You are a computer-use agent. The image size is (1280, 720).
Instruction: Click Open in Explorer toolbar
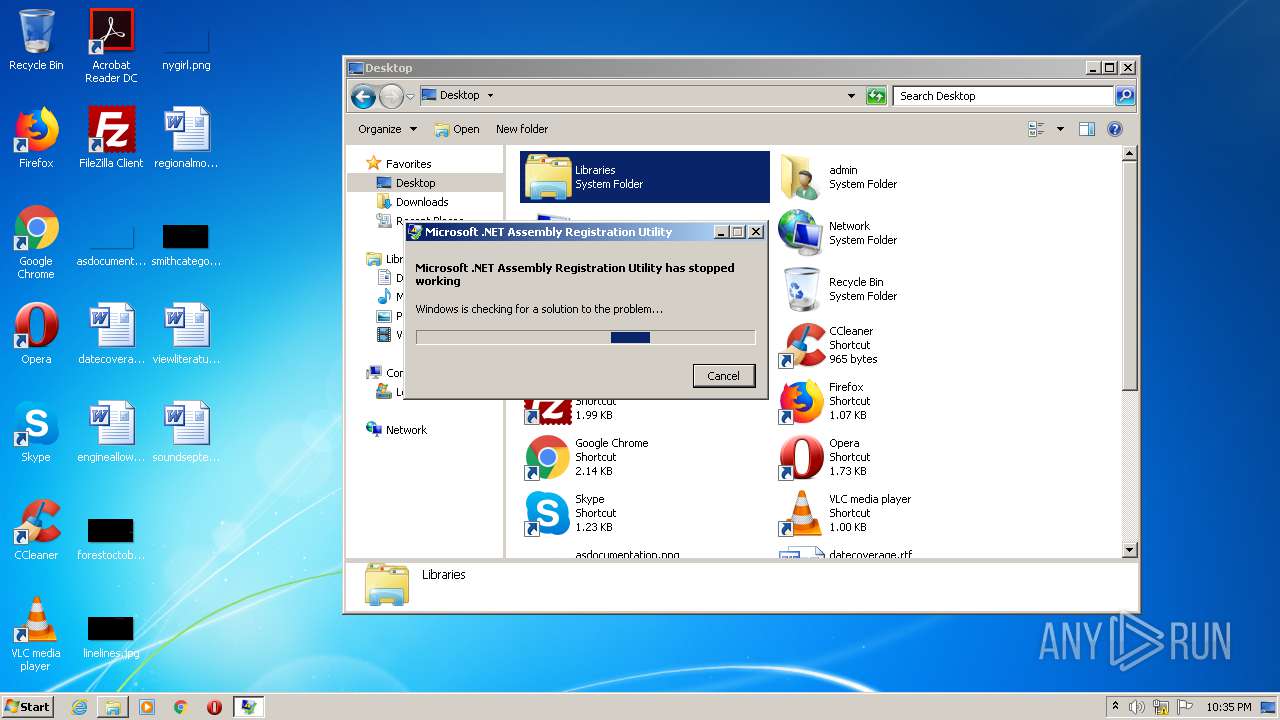457,129
